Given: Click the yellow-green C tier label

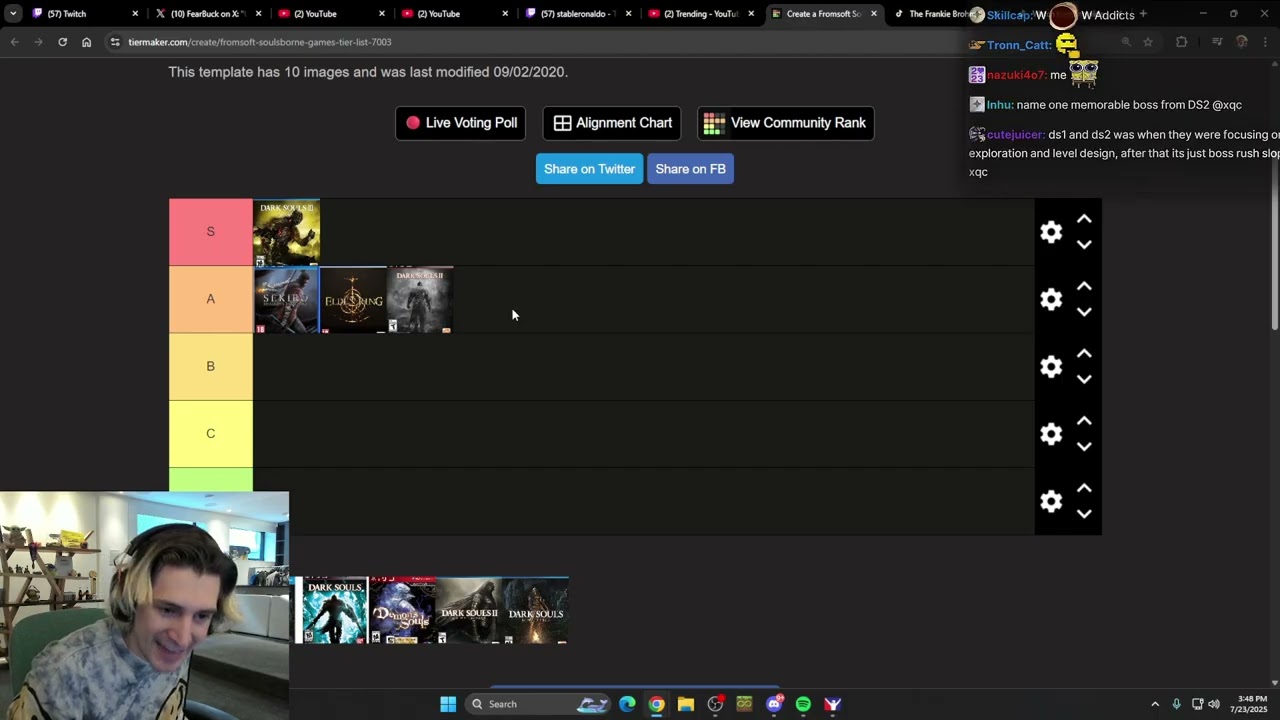Looking at the screenshot, I should click(211, 433).
